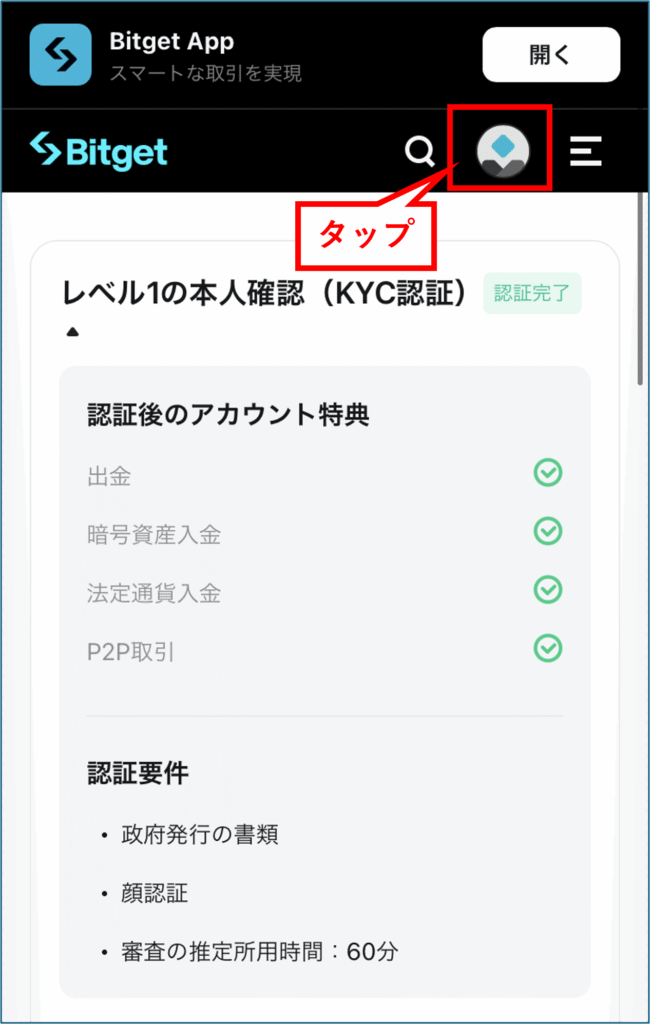Select the 出金 benefit row
This screenshot has width=650, height=1024.
coord(325,476)
